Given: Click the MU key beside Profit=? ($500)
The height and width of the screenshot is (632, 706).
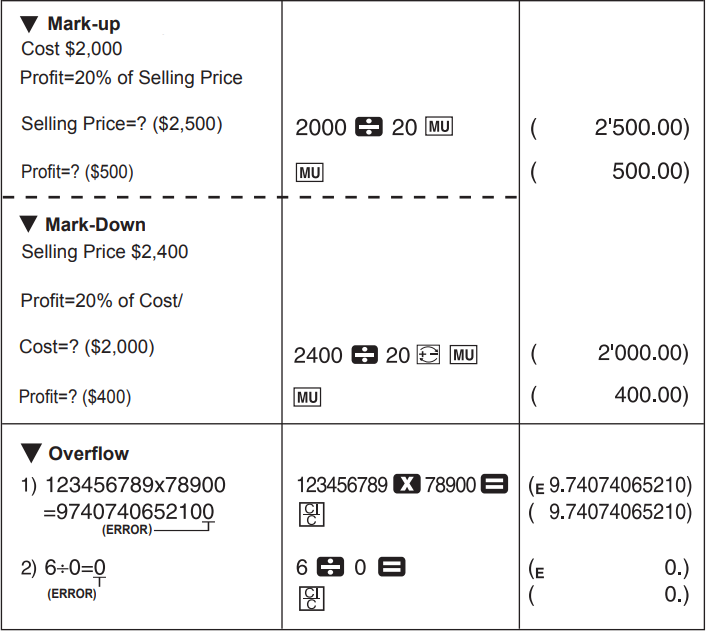Looking at the screenshot, I should (x=309, y=173).
